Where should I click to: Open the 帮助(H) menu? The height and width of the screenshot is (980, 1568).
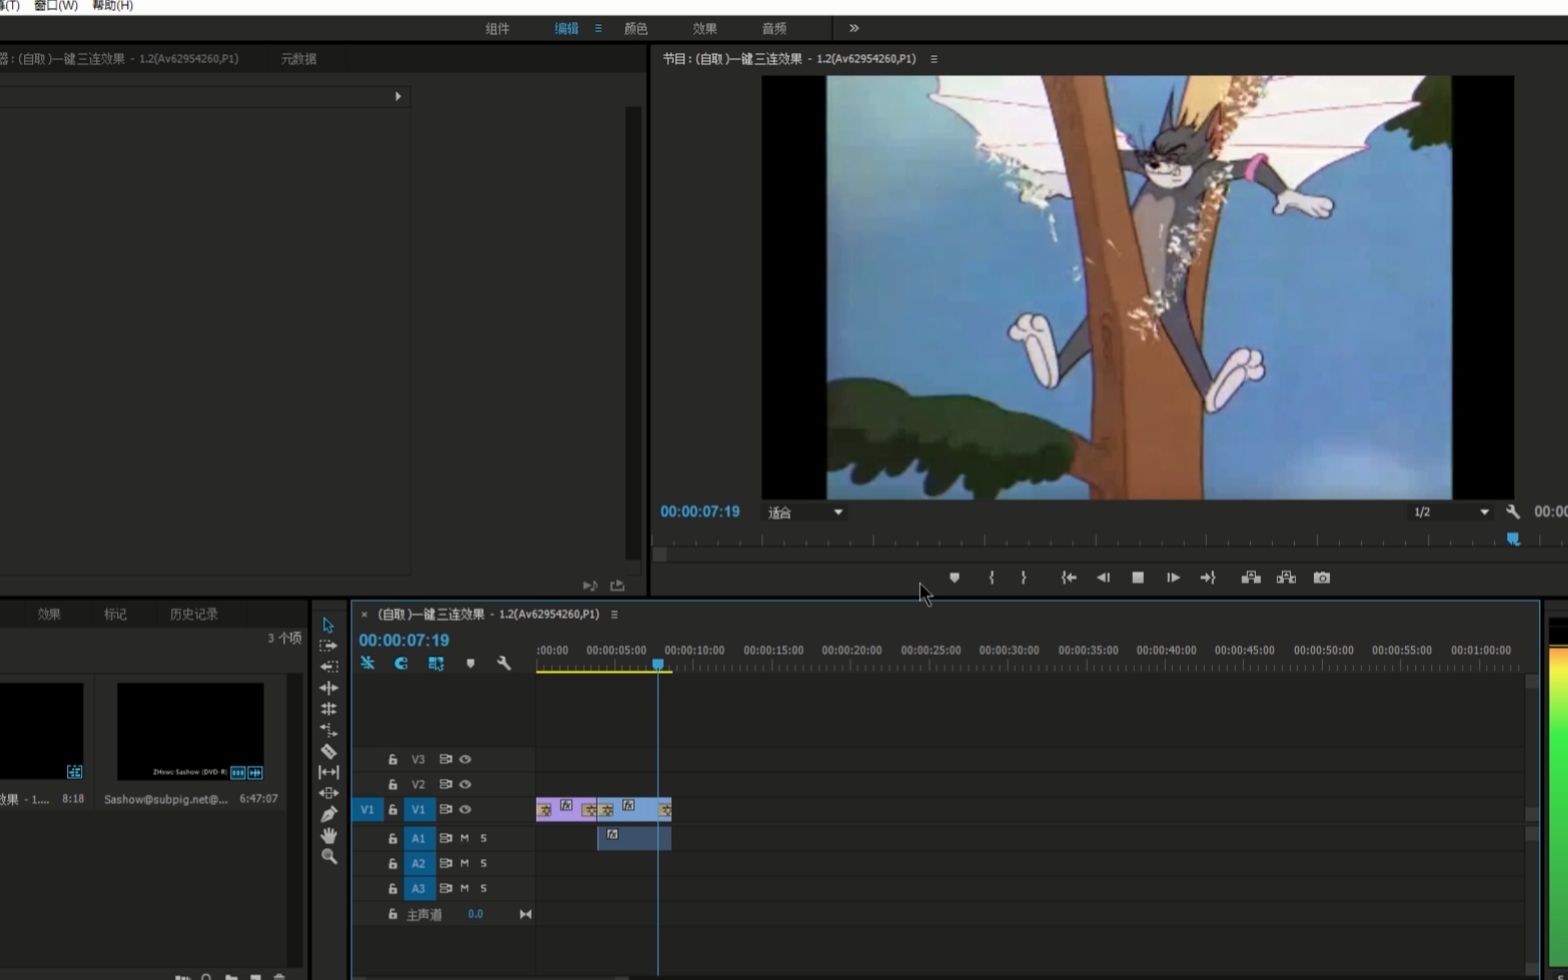(112, 6)
